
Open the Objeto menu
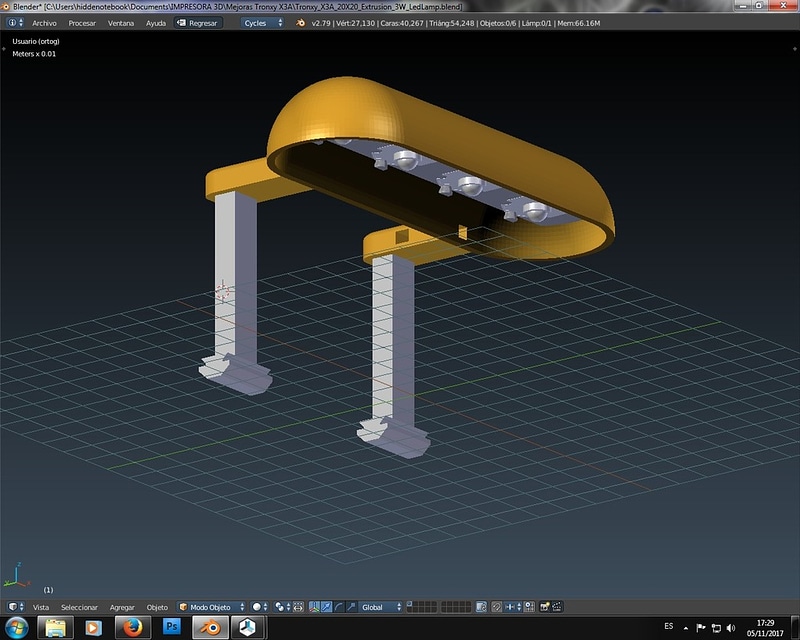pyautogui.click(x=157, y=607)
